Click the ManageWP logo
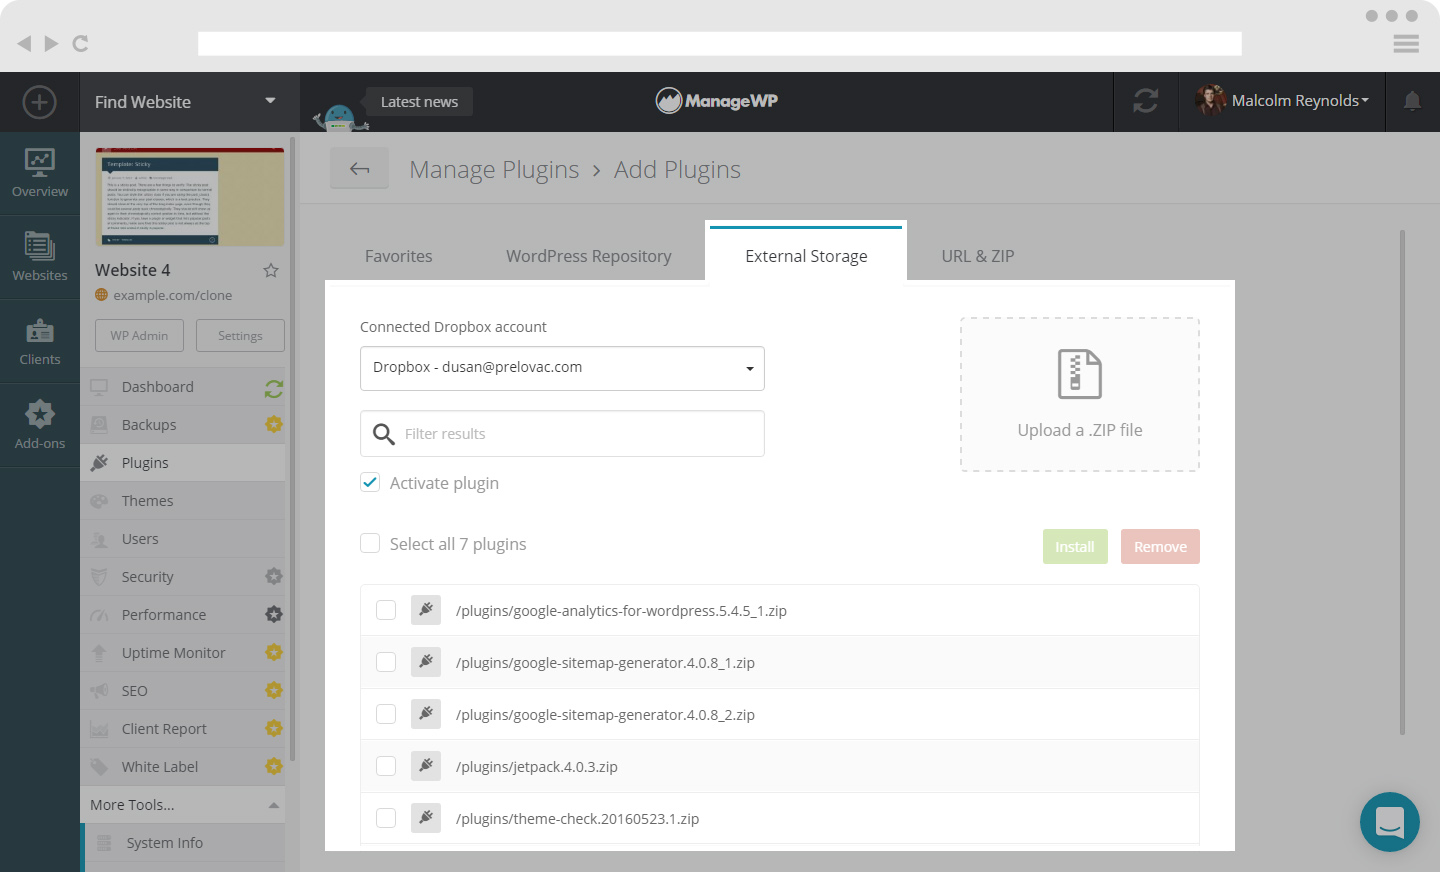This screenshot has width=1440, height=872. (717, 100)
